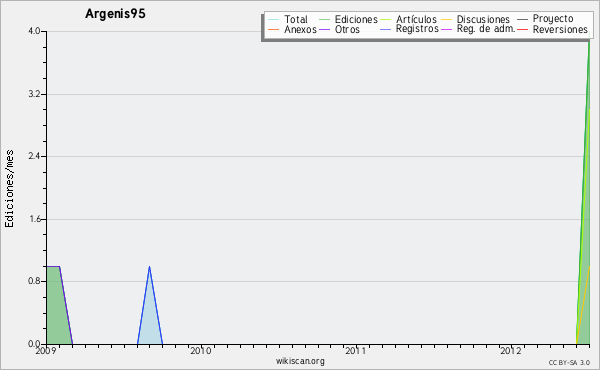
Task: Click the 2.4 y-axis value
Action: [34, 156]
